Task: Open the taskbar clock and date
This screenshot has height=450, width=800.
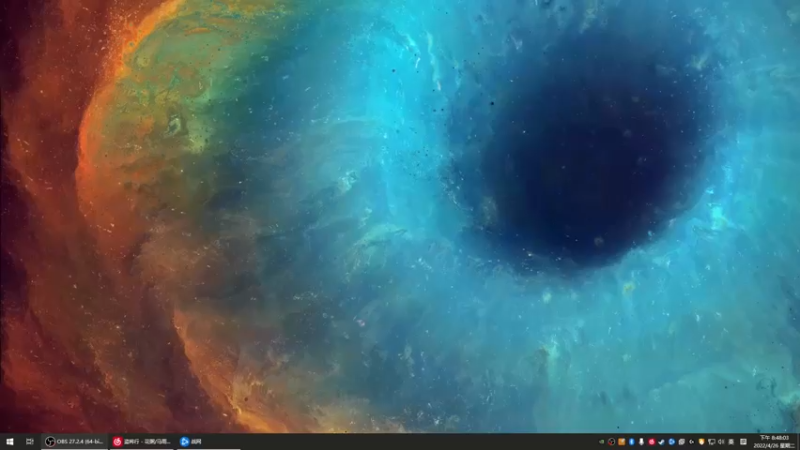Action: coord(773,442)
